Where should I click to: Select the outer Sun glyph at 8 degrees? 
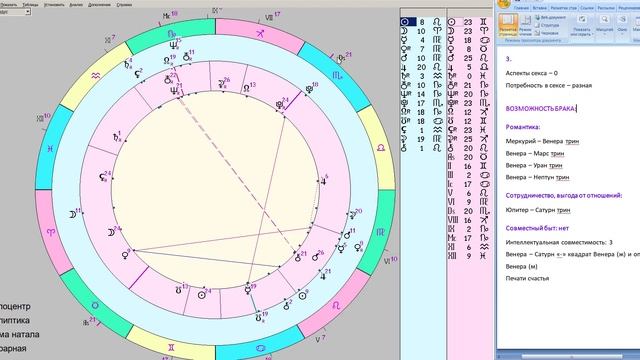pos(302,296)
